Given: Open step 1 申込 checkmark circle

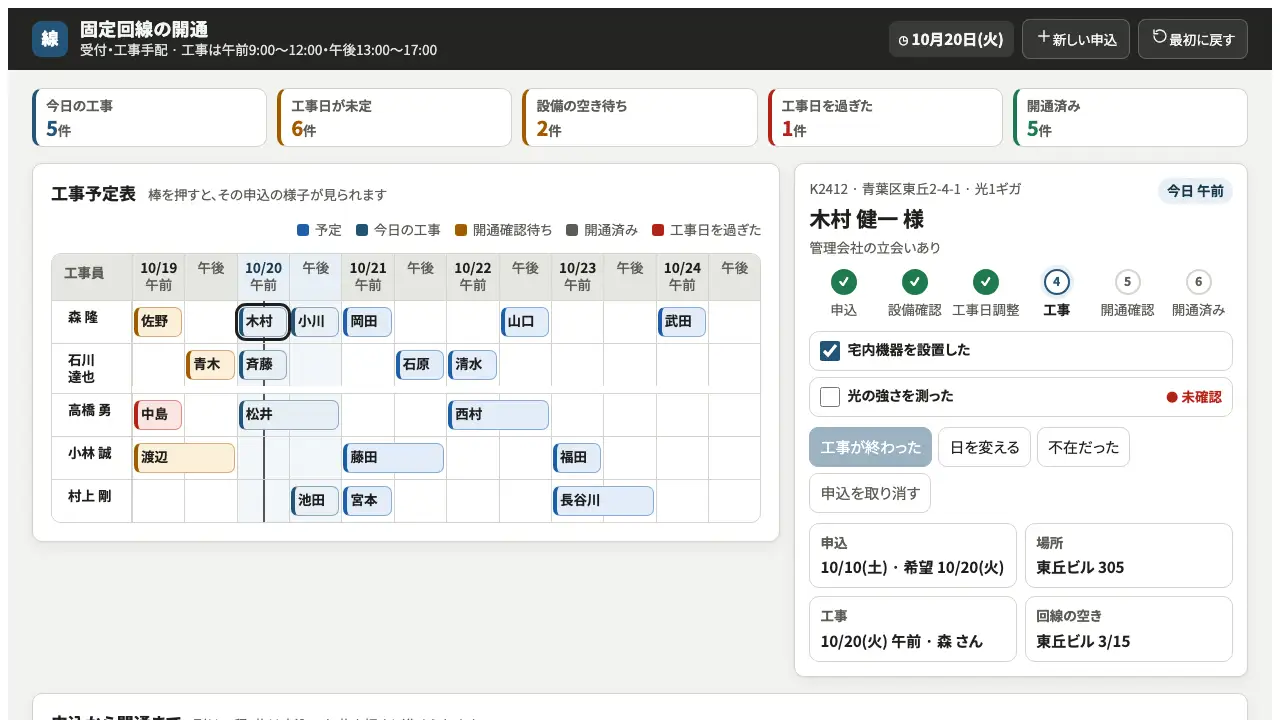Looking at the screenshot, I should (844, 282).
